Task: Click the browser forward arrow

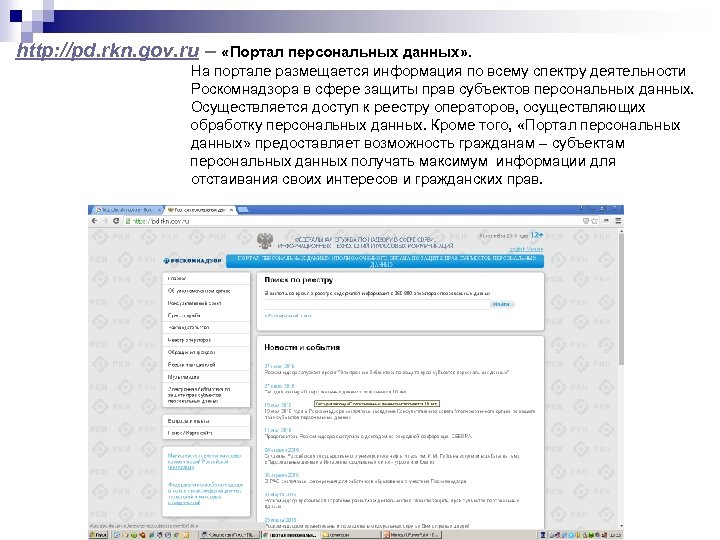Action: pos(105,221)
